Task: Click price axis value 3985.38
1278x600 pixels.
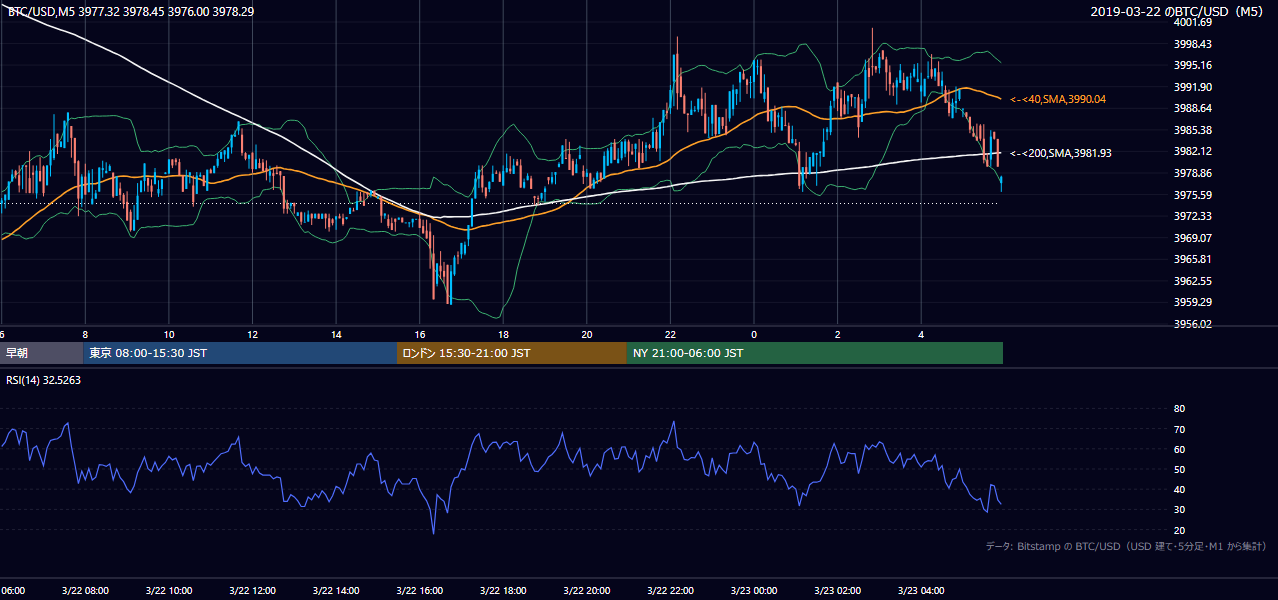Action: (1192, 130)
